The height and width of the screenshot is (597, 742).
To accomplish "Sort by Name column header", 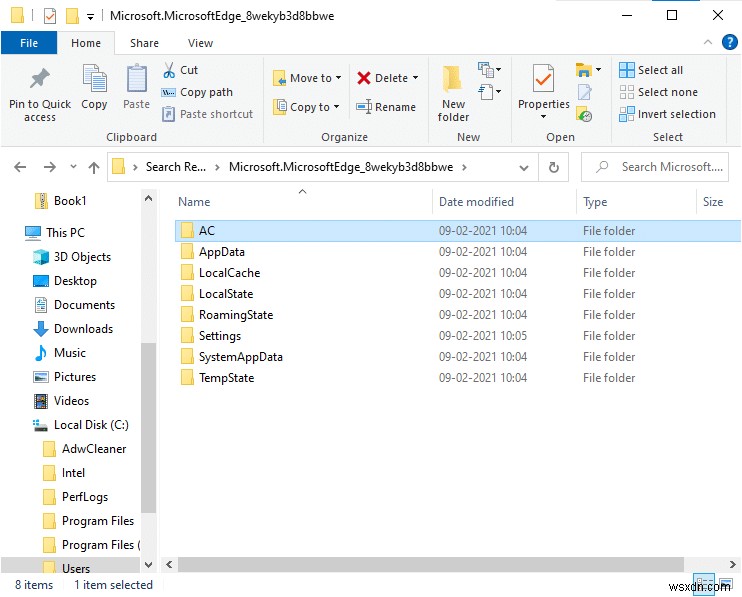I will (194, 202).
